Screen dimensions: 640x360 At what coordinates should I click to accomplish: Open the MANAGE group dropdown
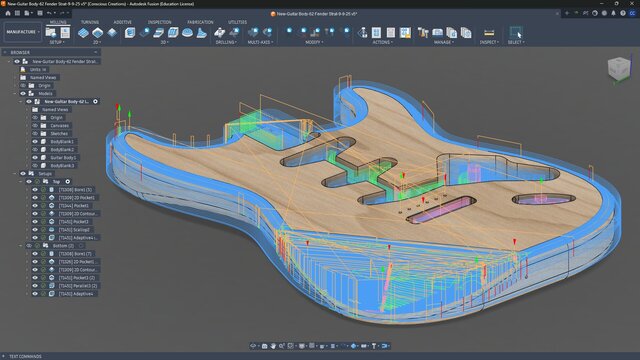point(444,42)
